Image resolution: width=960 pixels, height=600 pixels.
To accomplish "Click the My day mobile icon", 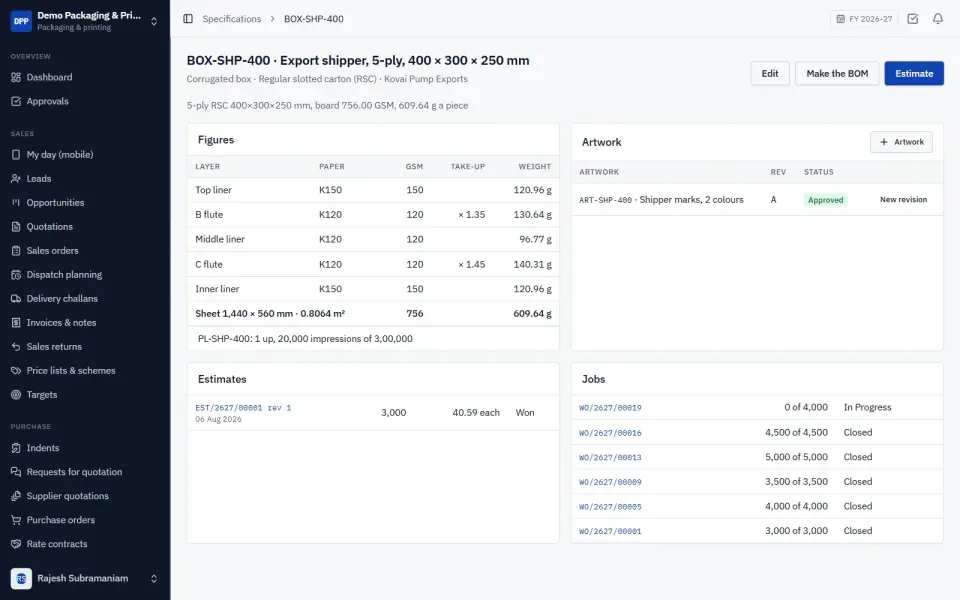I will (16, 154).
